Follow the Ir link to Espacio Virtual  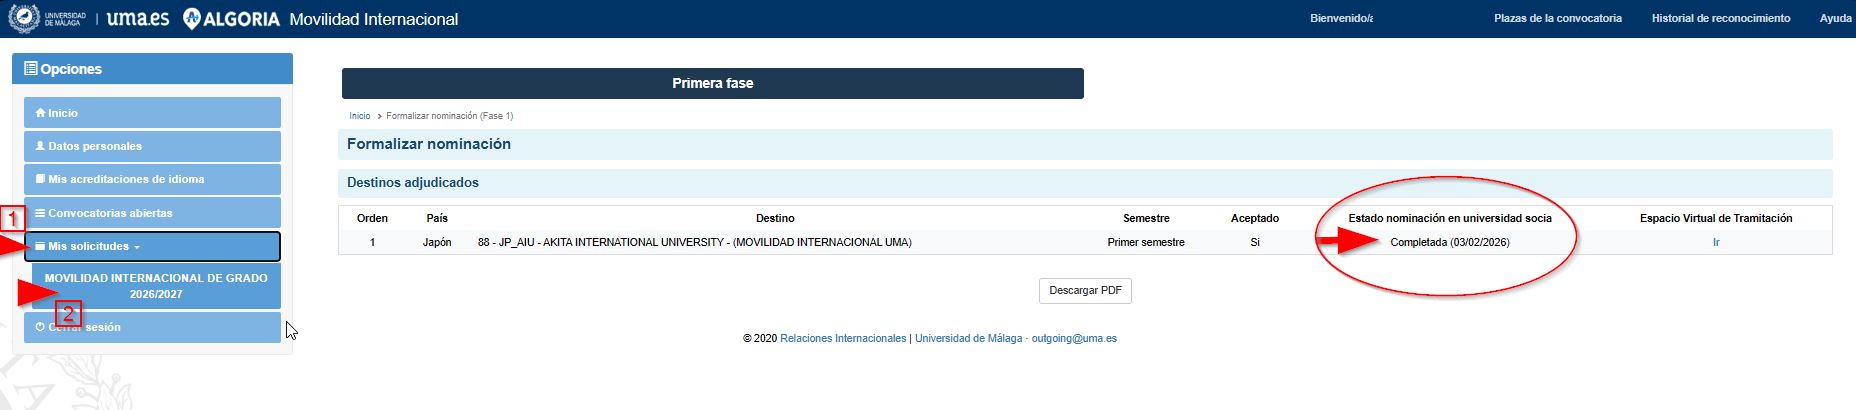[1716, 242]
